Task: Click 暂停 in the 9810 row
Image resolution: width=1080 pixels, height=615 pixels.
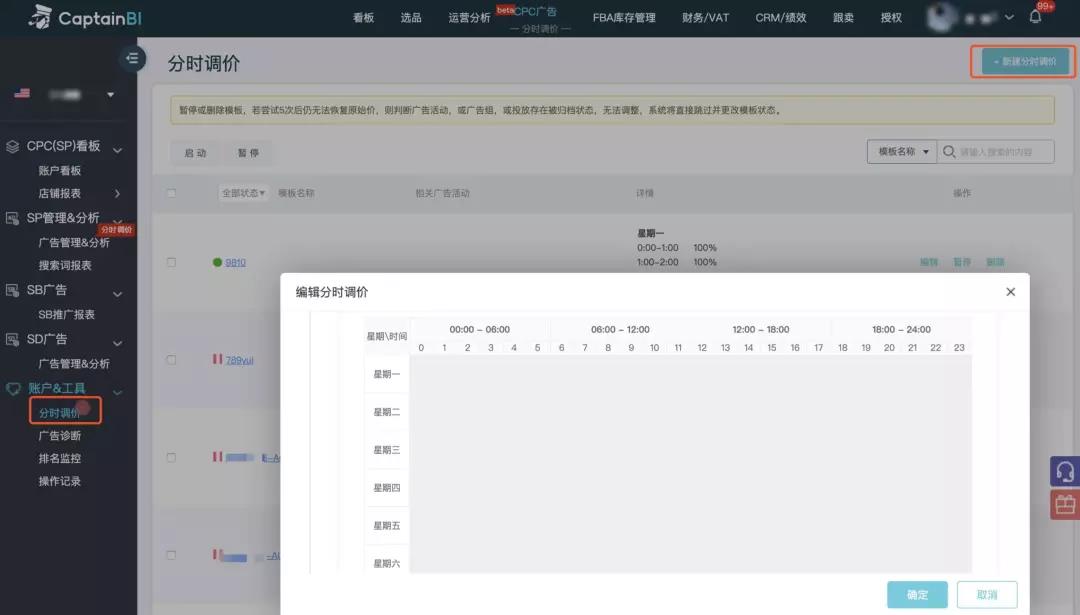Action: [x=962, y=262]
